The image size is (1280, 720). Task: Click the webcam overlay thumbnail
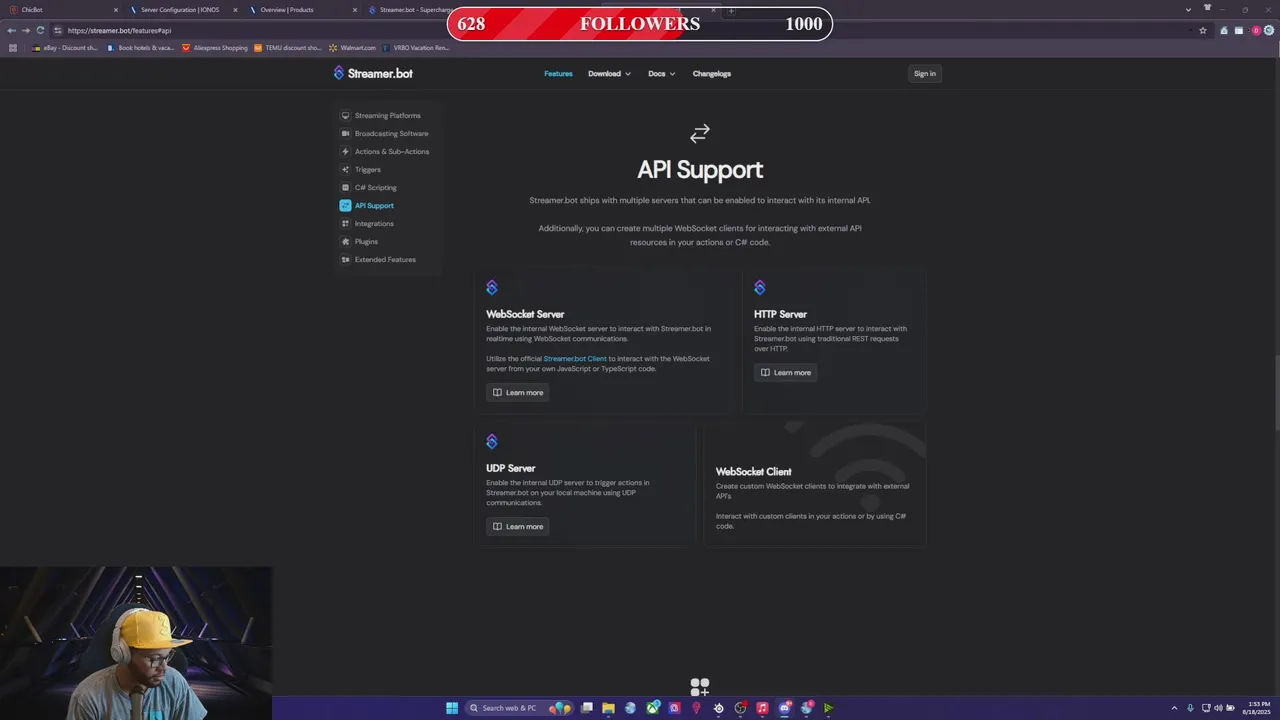(x=136, y=644)
